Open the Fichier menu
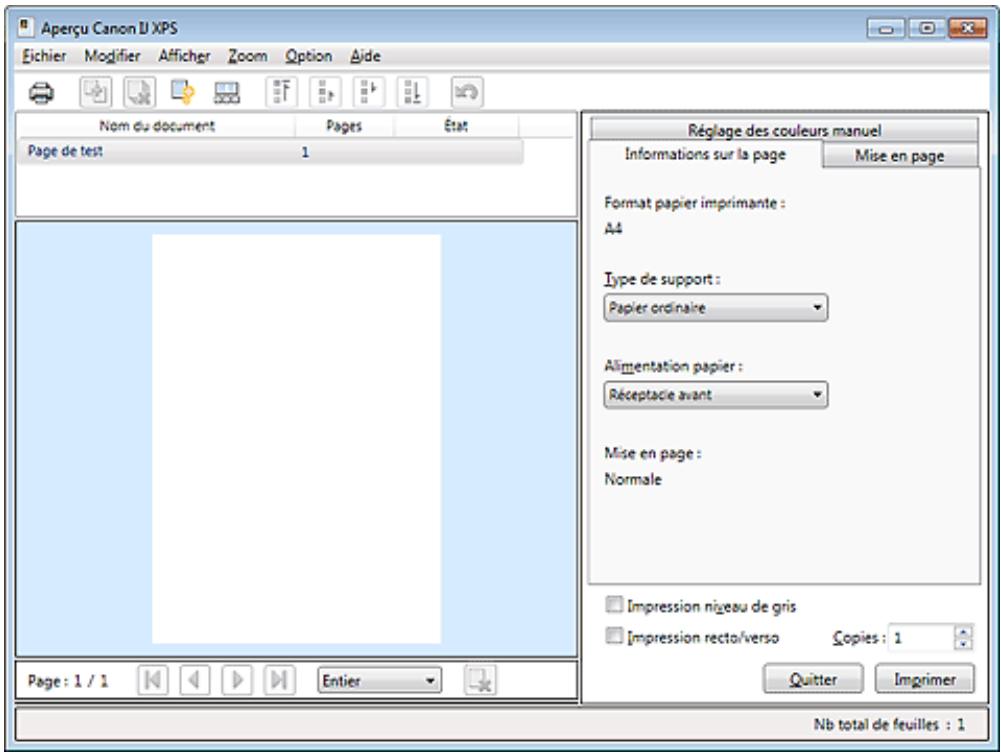1001x753 pixels. pos(42,56)
